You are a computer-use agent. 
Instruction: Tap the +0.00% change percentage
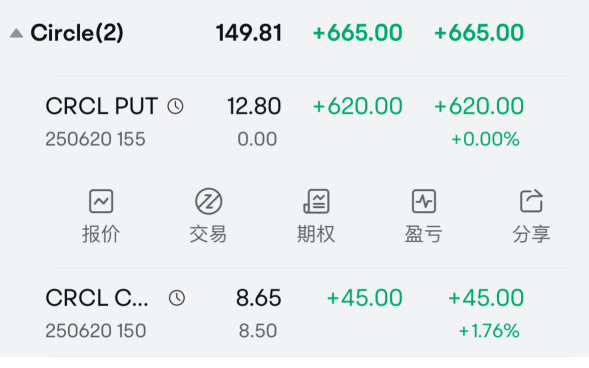tap(485, 139)
